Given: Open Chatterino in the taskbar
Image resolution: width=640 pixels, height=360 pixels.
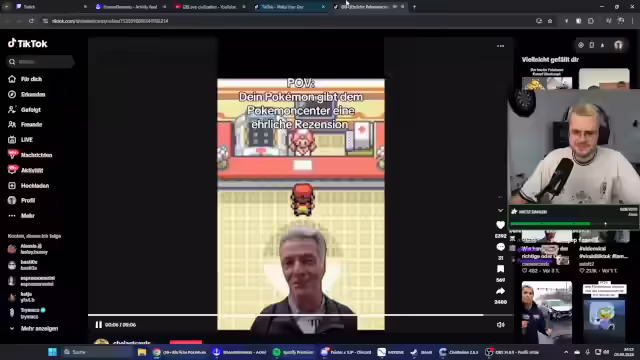Looking at the screenshot, I should [x=459, y=352].
